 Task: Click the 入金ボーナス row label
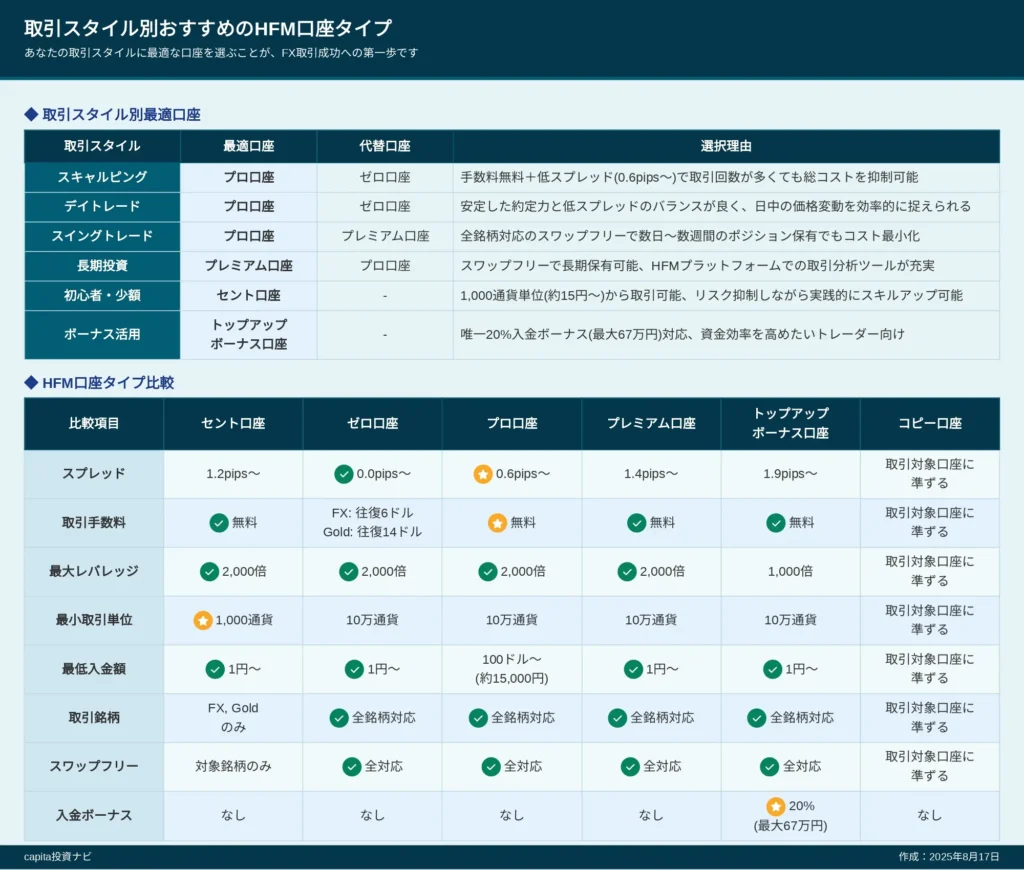tap(94, 815)
